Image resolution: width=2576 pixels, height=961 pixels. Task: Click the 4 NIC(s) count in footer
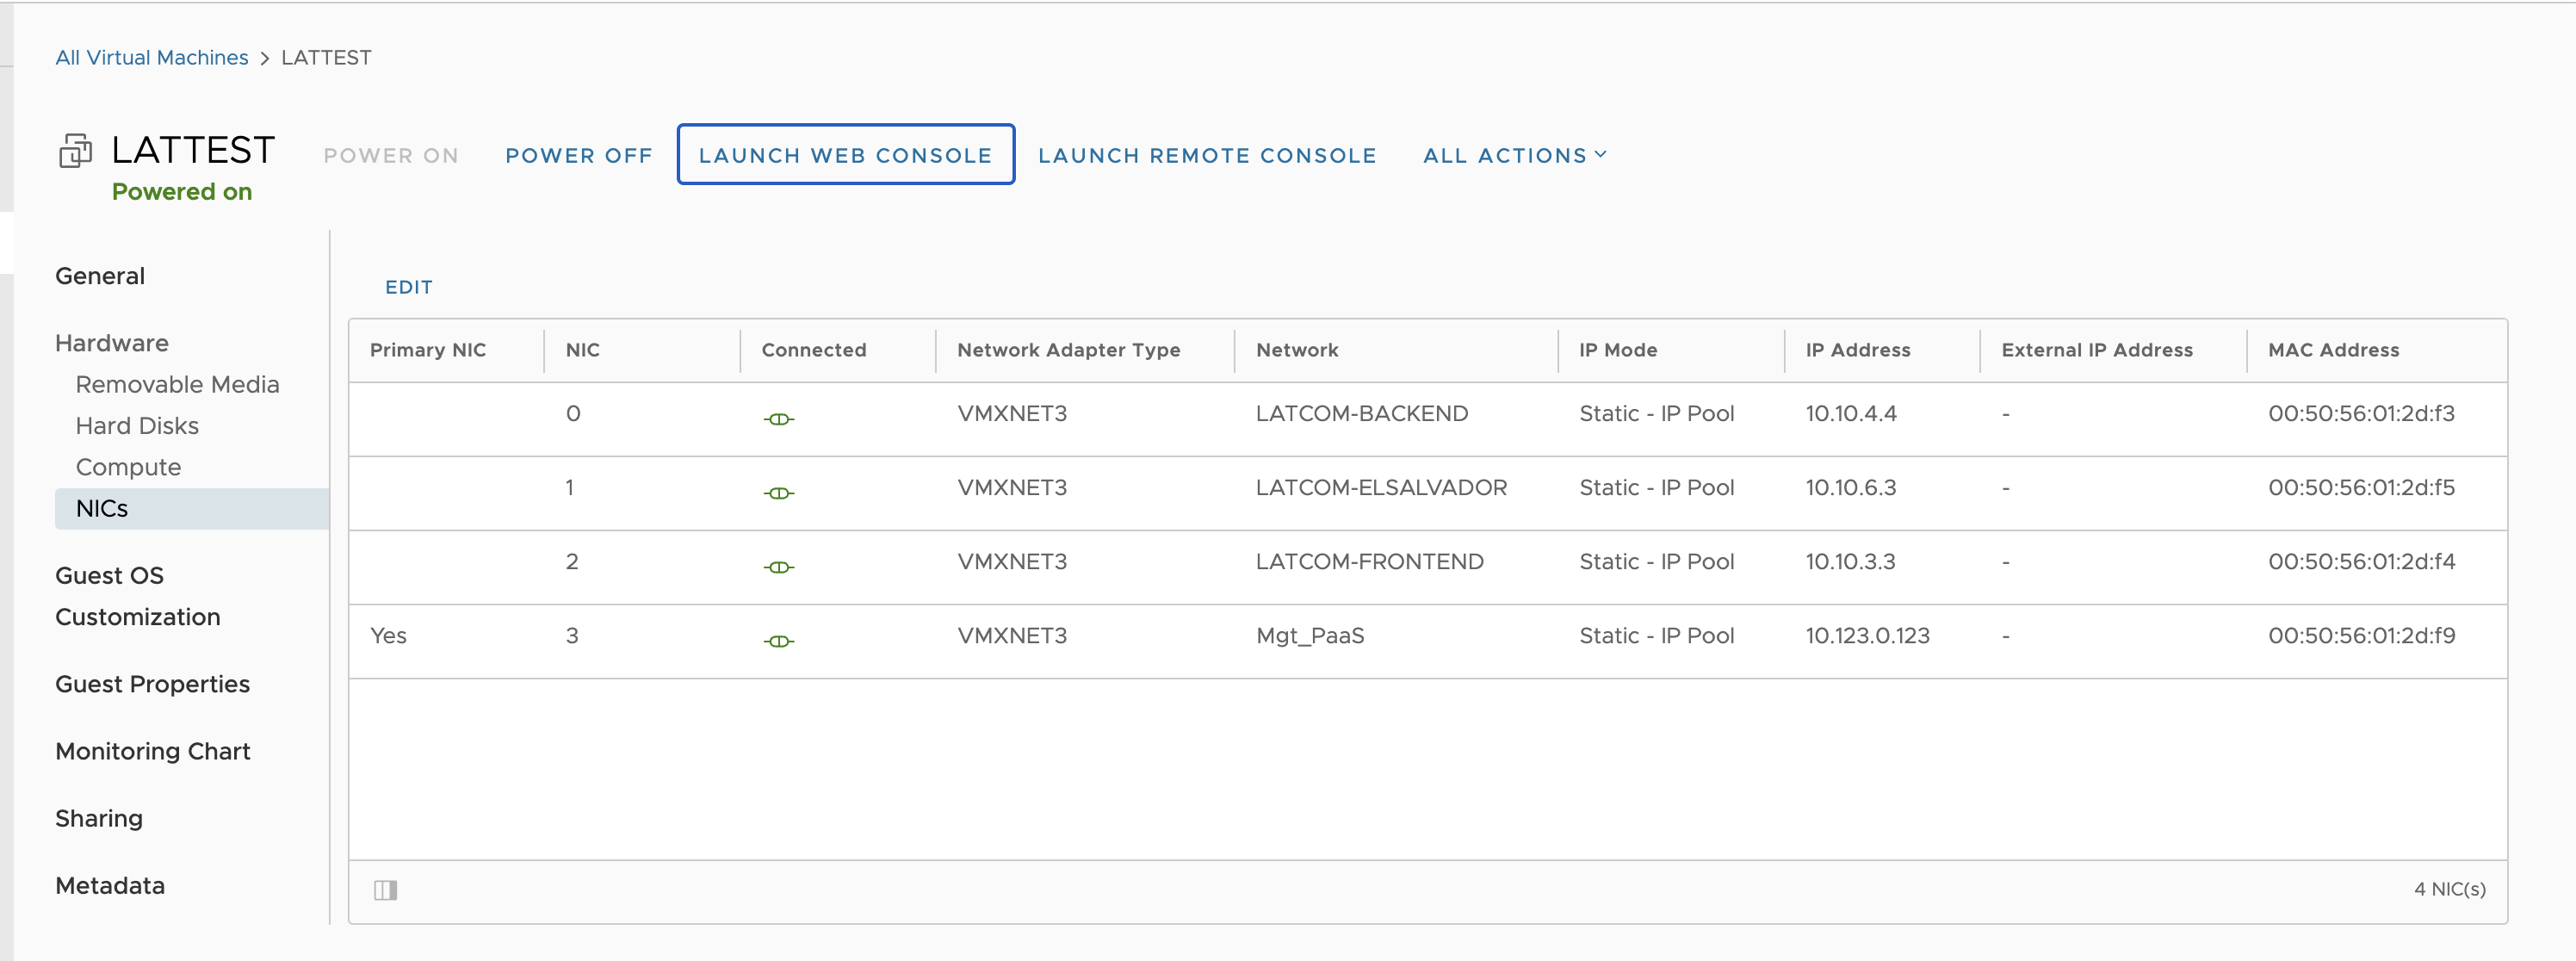click(x=2449, y=889)
